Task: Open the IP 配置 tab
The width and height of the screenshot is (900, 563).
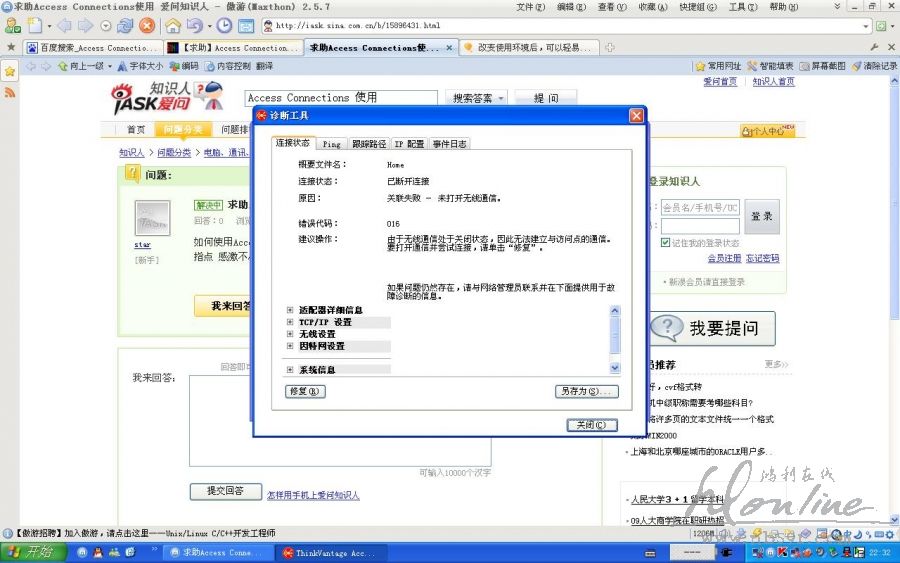Action: click(x=408, y=144)
